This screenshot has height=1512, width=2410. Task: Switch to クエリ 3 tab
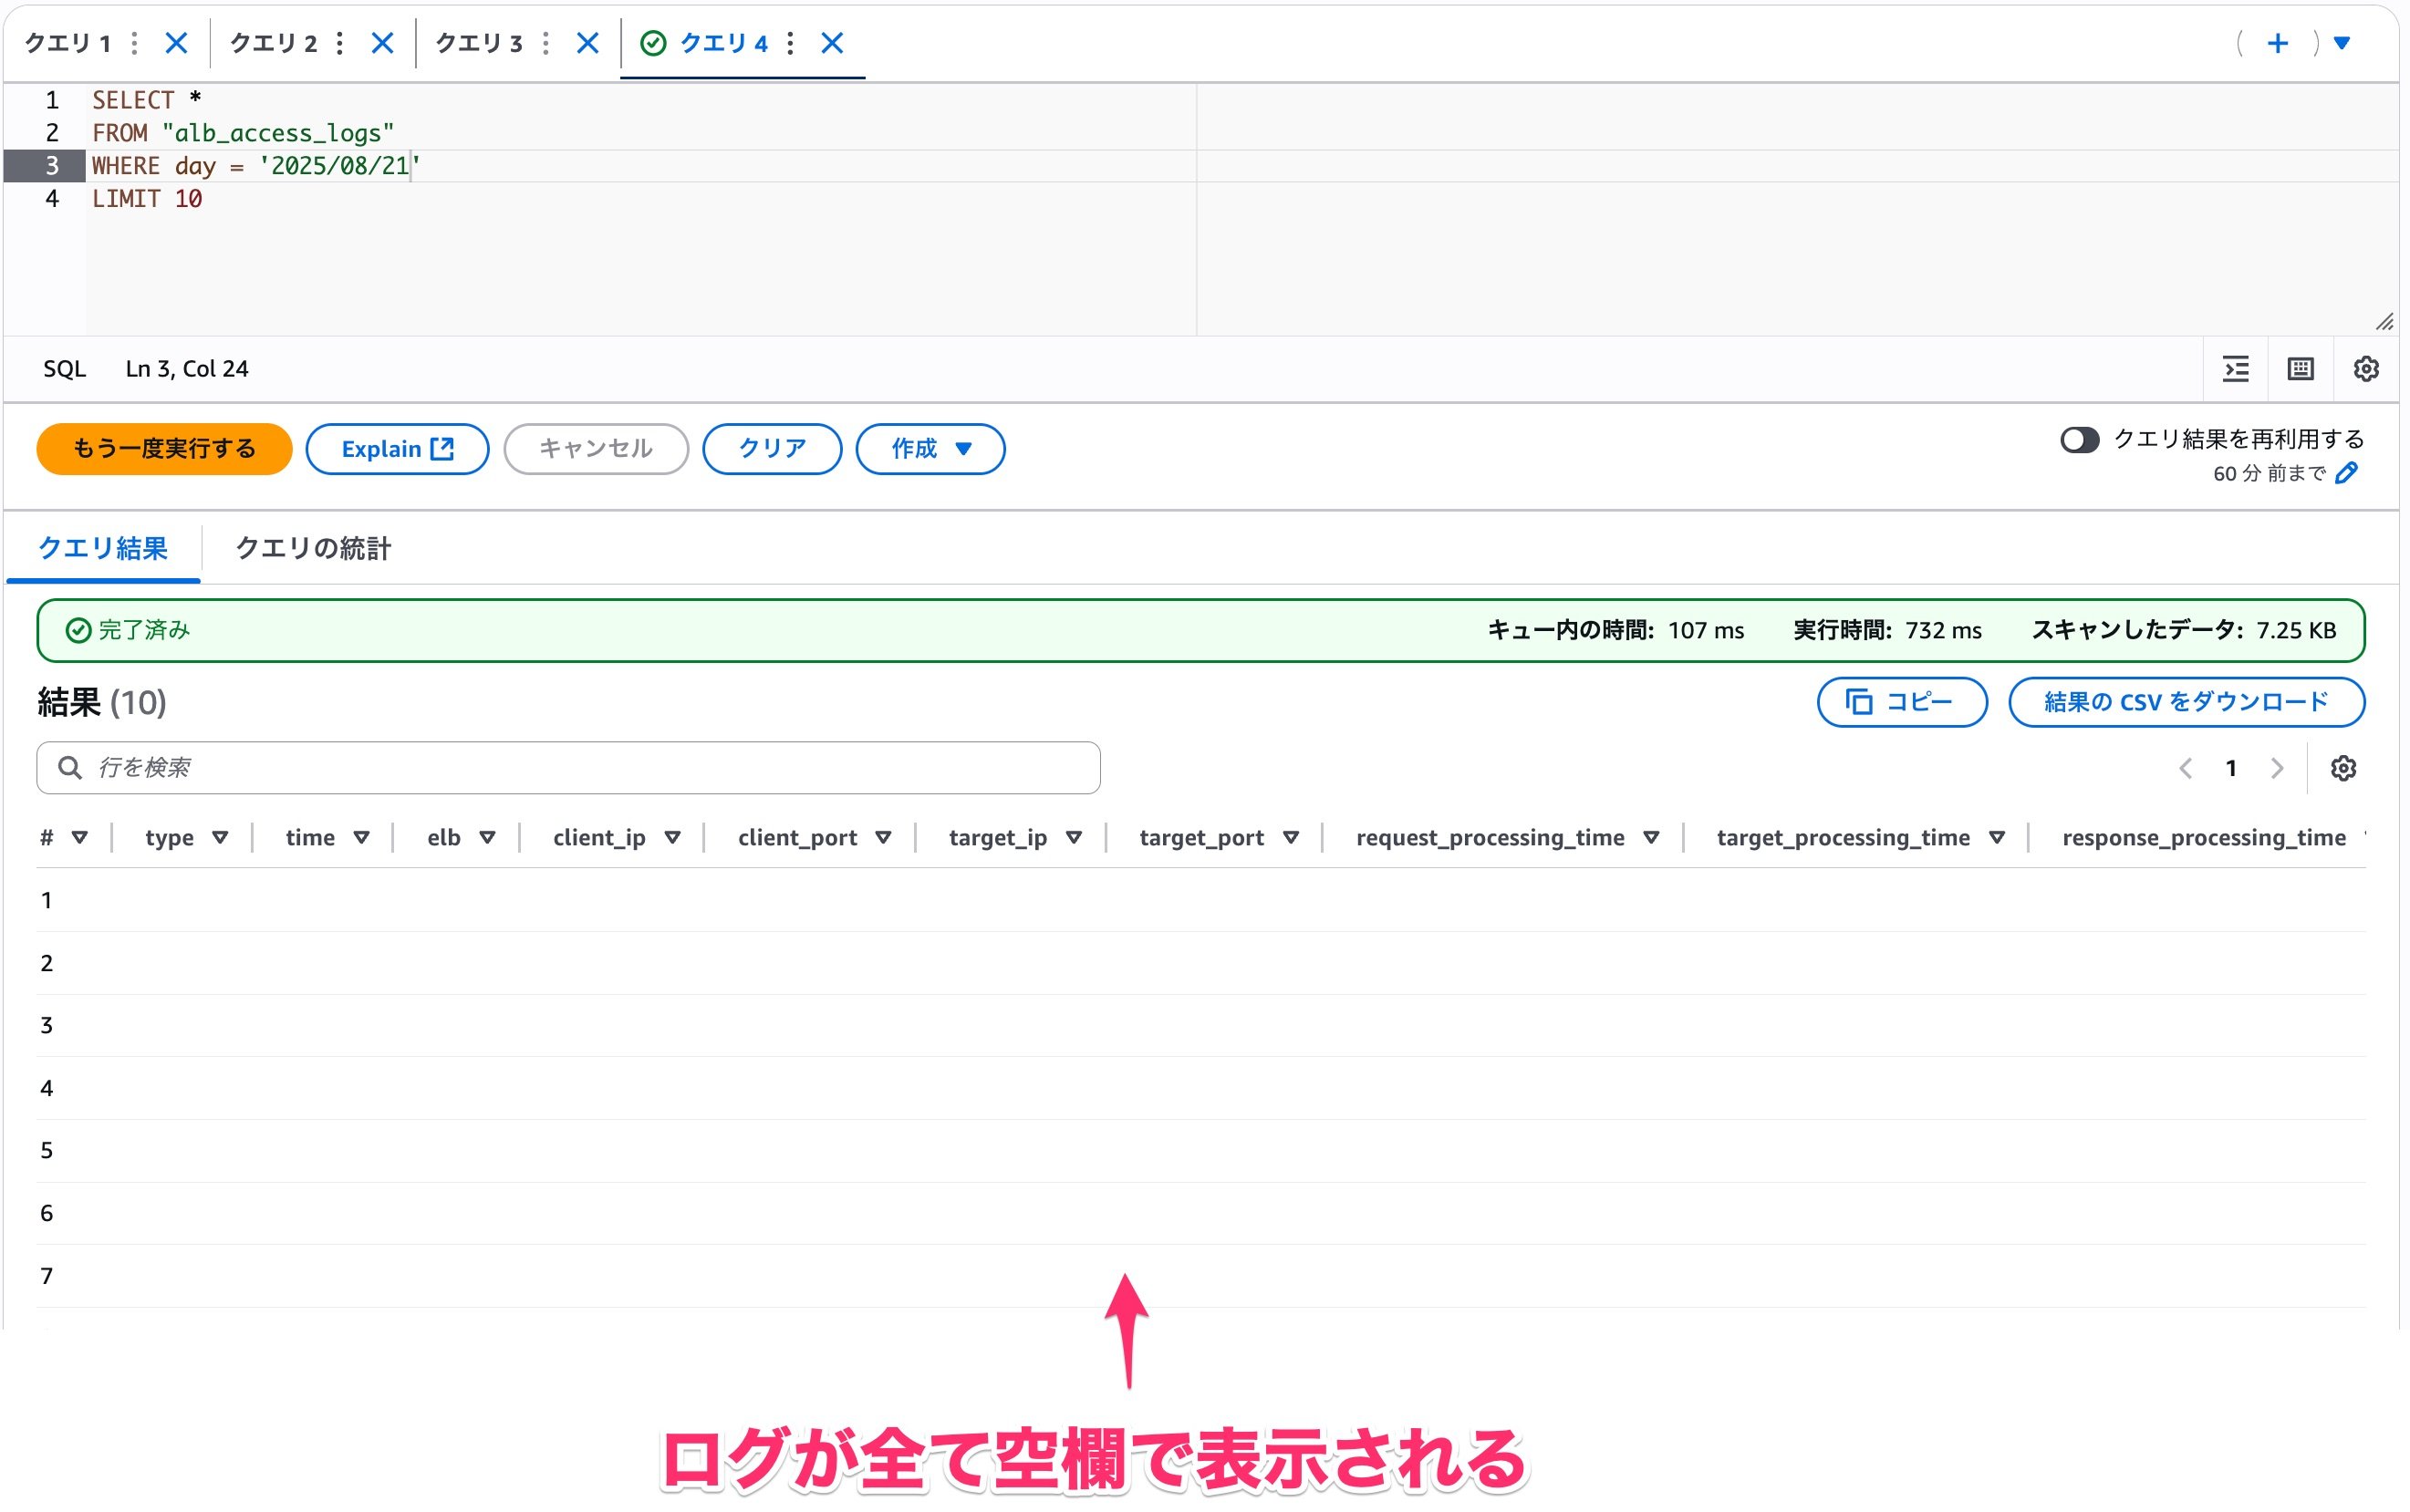[479, 43]
